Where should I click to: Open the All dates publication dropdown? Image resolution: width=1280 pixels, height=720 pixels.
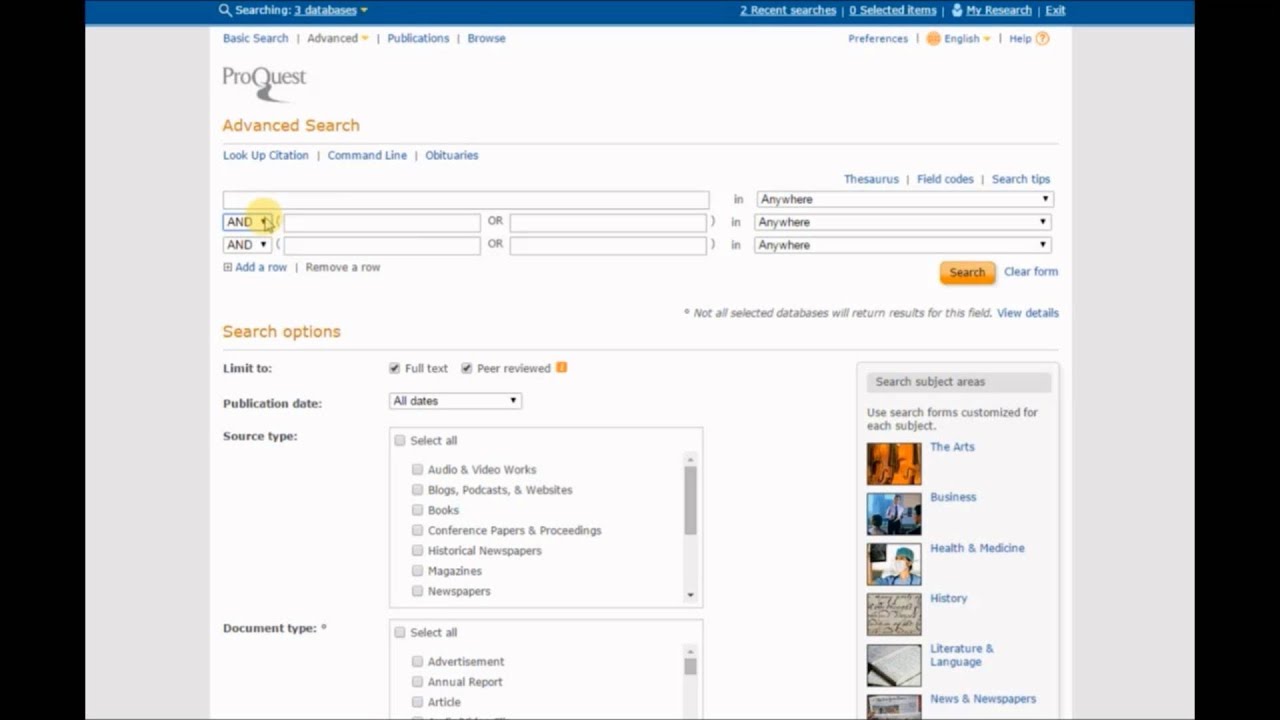point(455,401)
